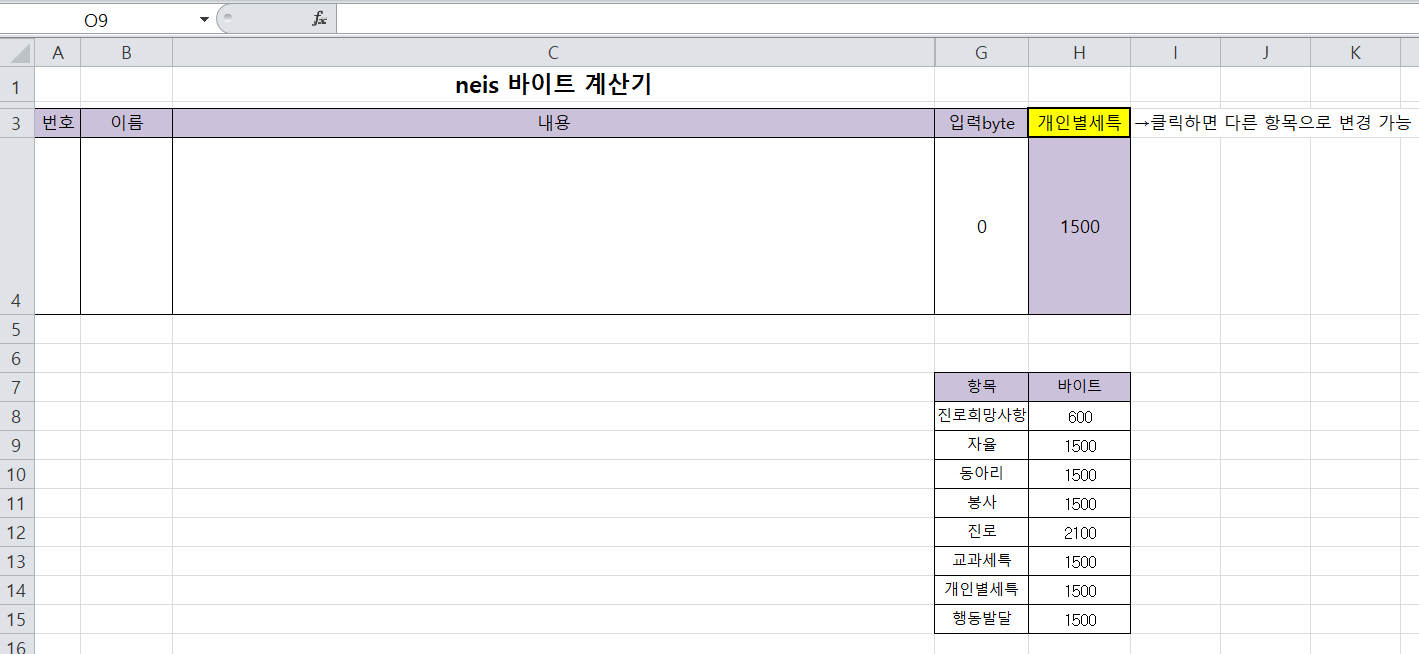The image size is (1419, 654).
Task: Select the 2100 byte value cell
Action: 1079,532
